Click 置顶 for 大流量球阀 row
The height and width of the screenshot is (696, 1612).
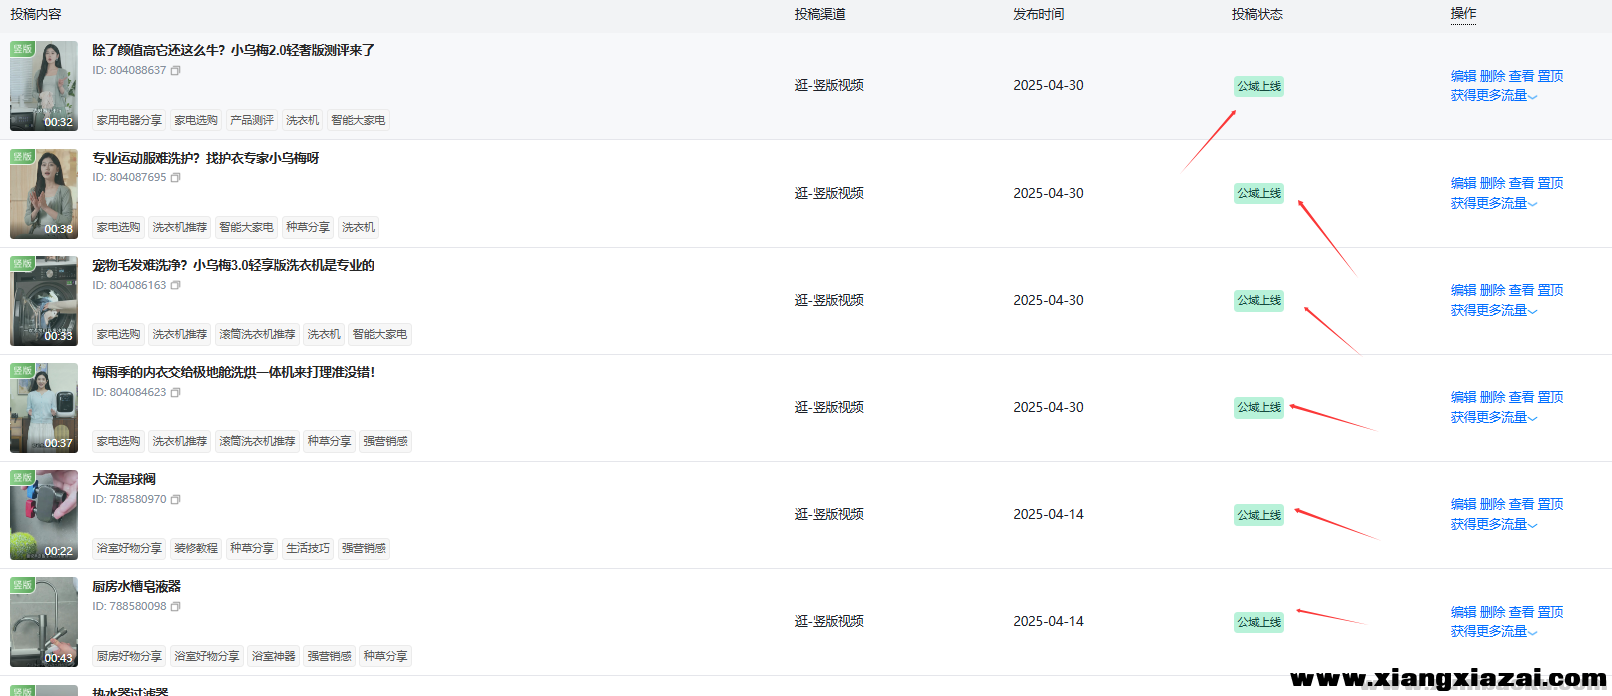1550,505
